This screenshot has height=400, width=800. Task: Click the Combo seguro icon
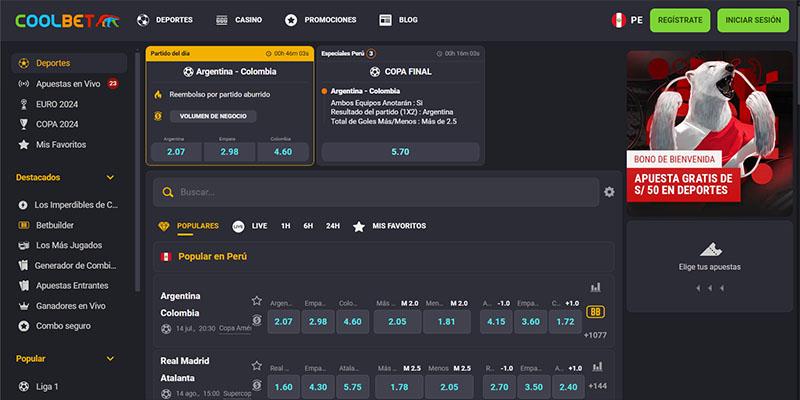[23, 326]
